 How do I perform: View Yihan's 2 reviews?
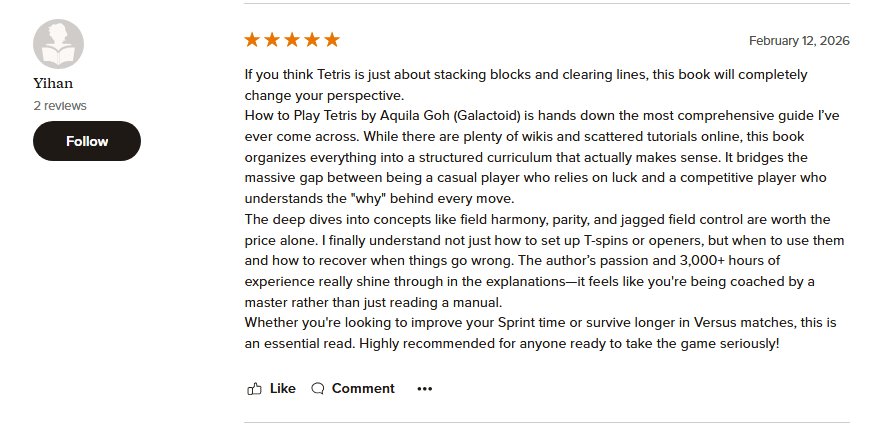point(60,105)
